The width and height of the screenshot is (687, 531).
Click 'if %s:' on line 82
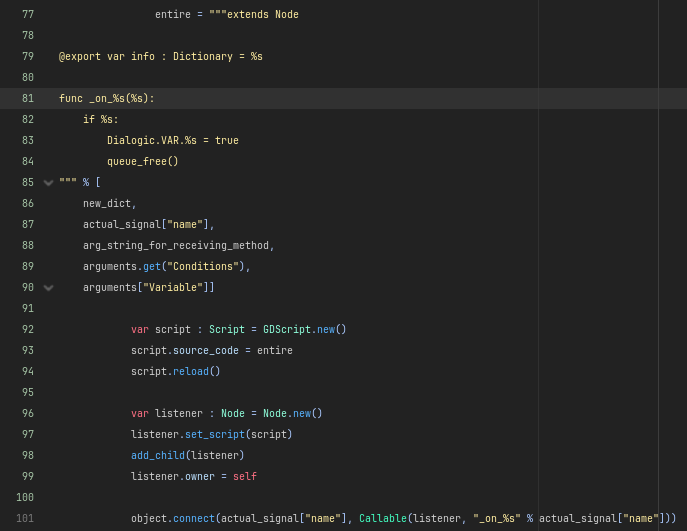point(101,120)
